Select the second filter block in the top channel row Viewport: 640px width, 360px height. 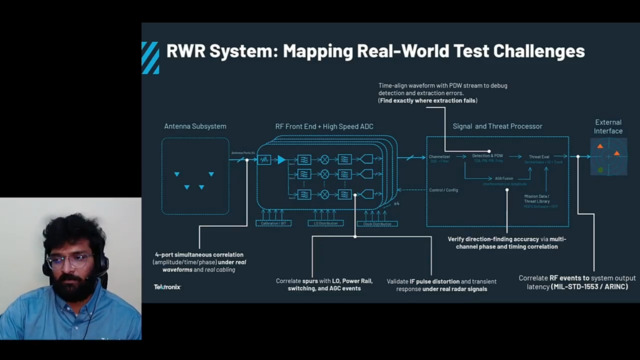(x=344, y=160)
